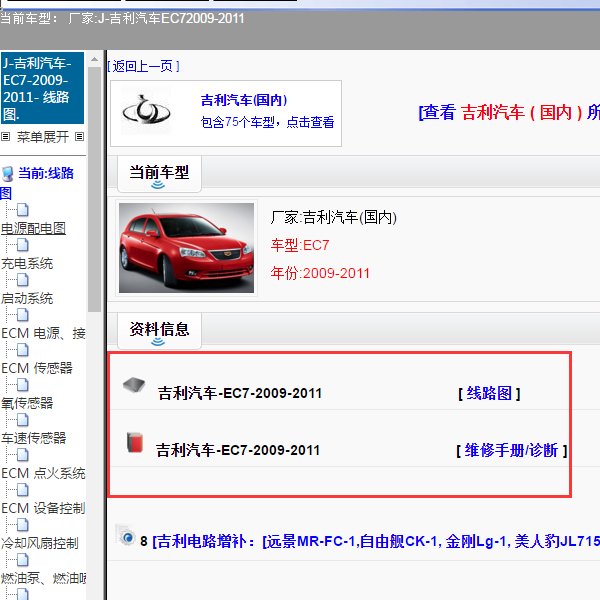Open the 维修手册/诊断 link
Image resolution: width=600 pixels, height=600 pixels.
pos(511,450)
